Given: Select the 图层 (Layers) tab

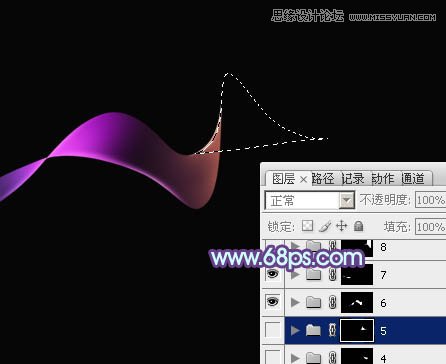Looking at the screenshot, I should pos(284,179).
